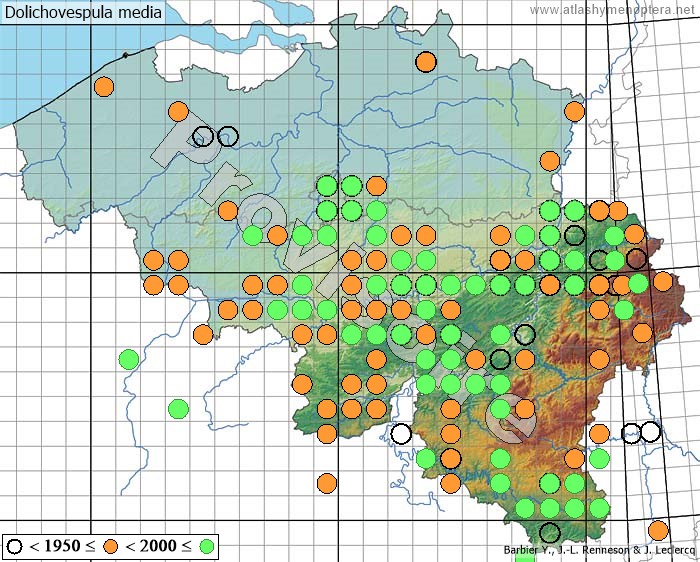Screen dimensions: 700x562
Task: Select the "< 1950 ≤" legend text
Action: [62, 546]
